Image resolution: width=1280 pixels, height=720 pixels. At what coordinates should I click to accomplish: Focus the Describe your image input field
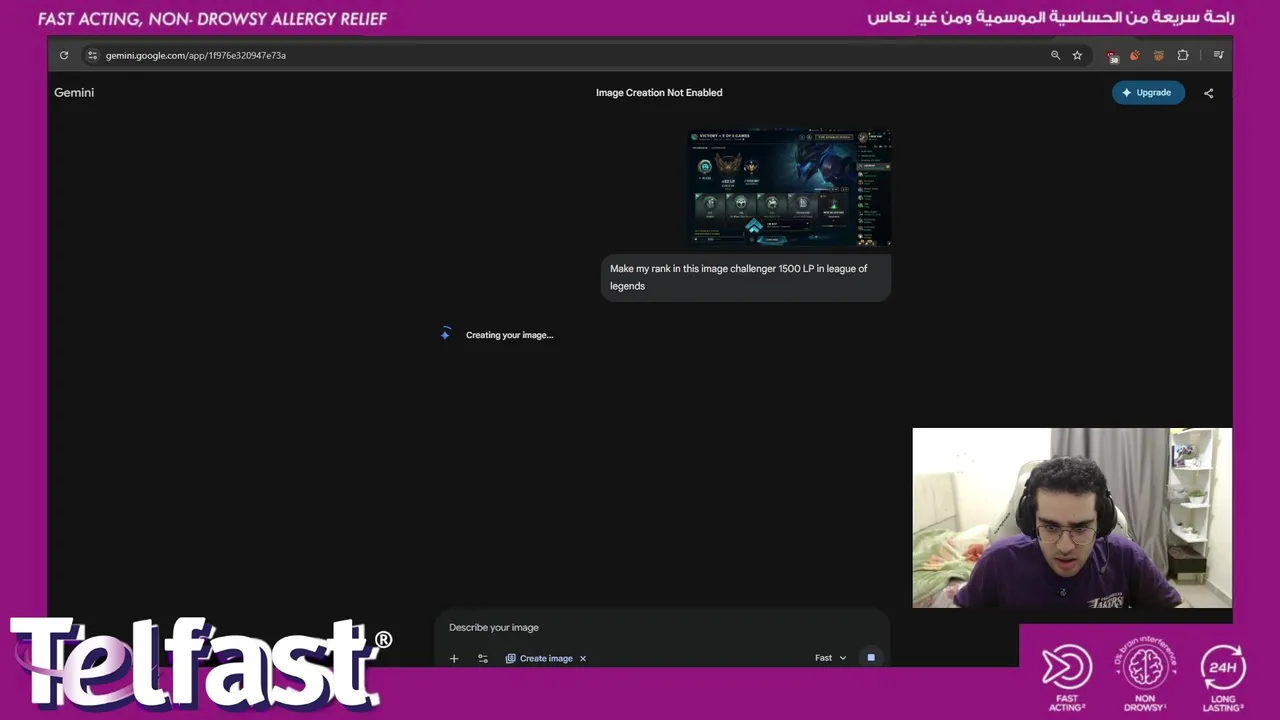660,627
